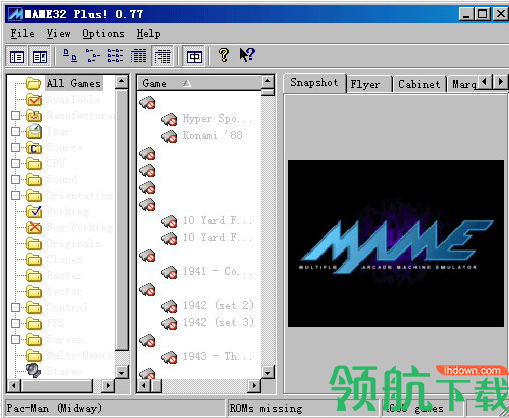Sort by the Game column header
Image resolution: width=509 pixels, height=418 pixels.
pyautogui.click(x=199, y=83)
